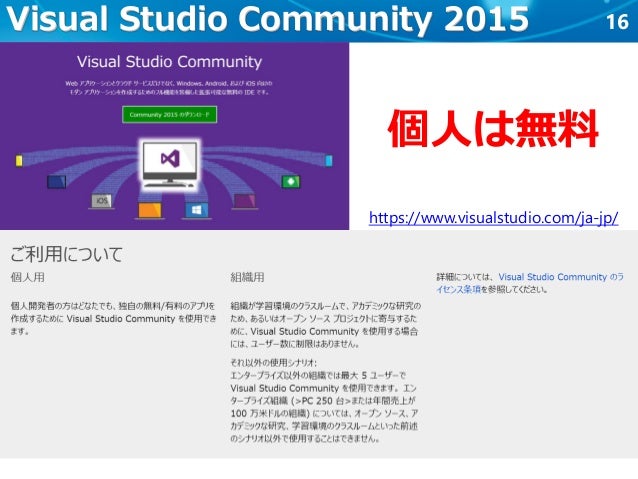Click the yellow phone device icon

pos(19,160)
